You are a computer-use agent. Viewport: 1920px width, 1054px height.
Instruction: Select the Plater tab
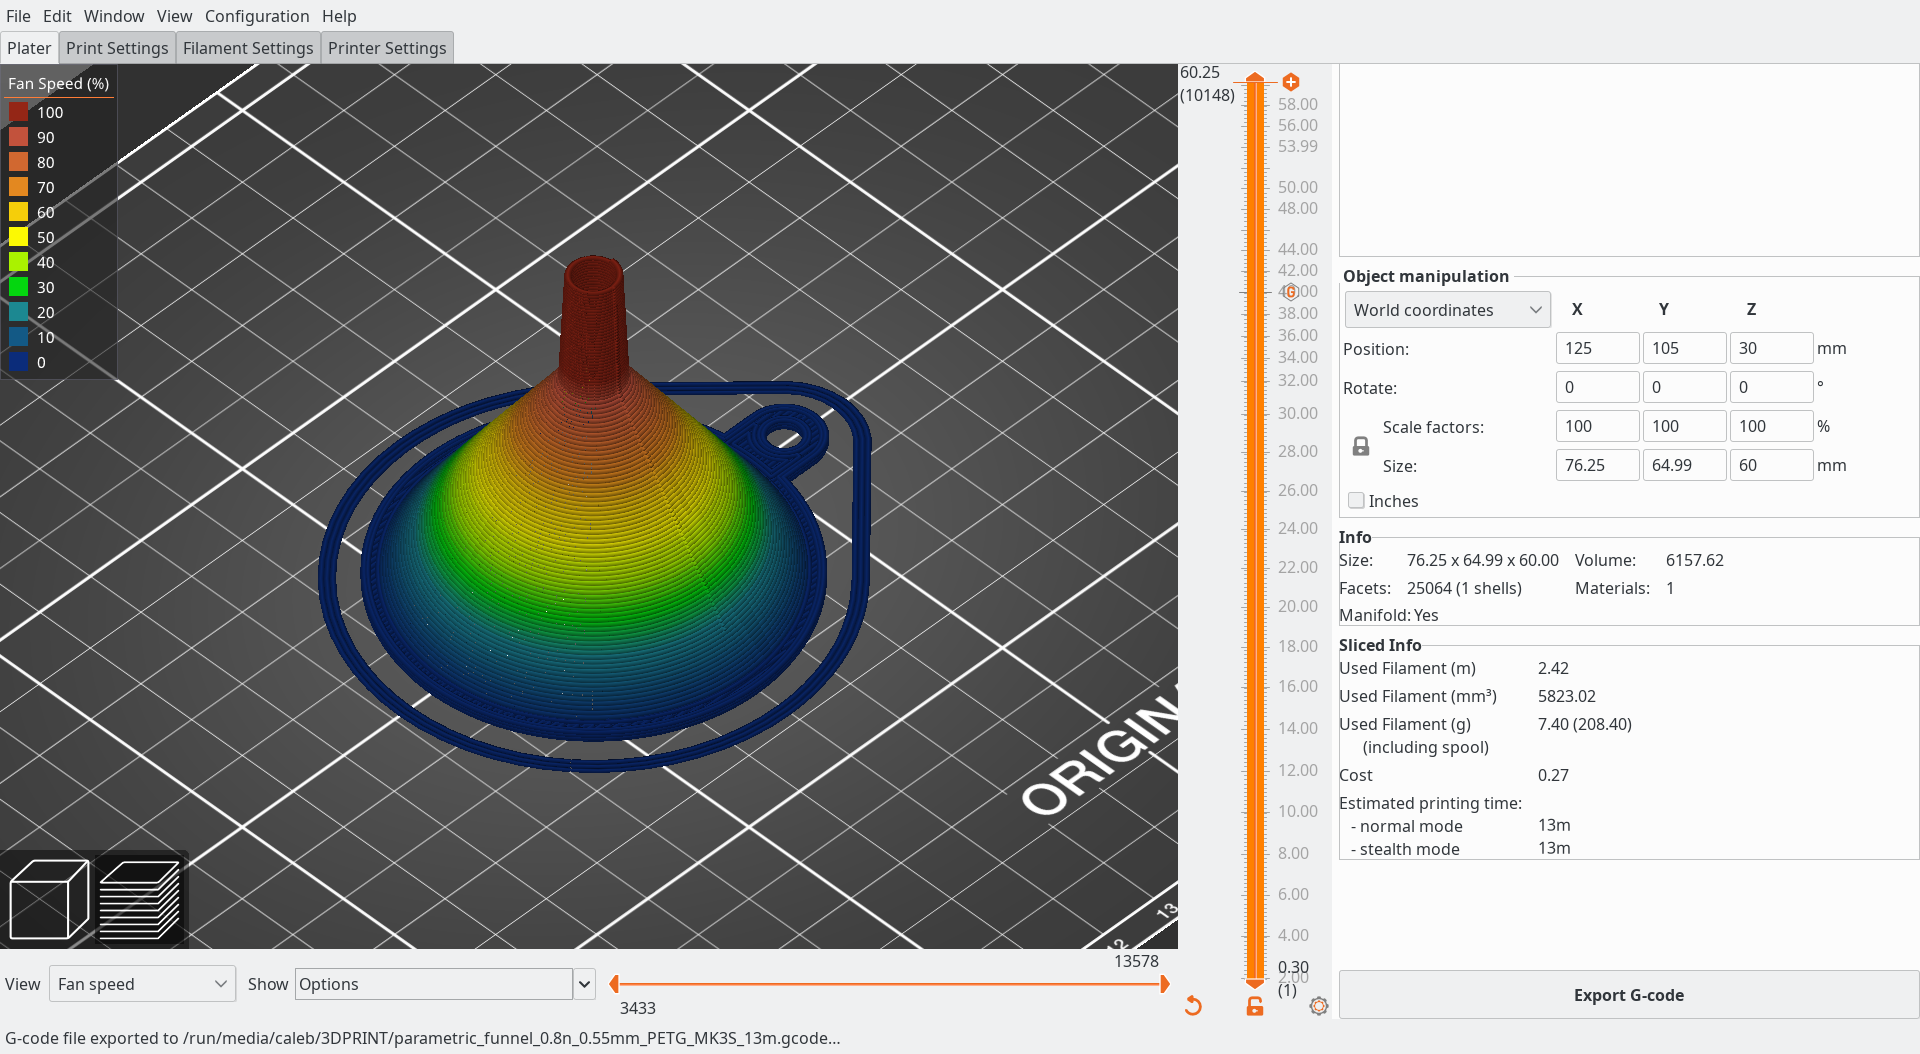click(29, 48)
